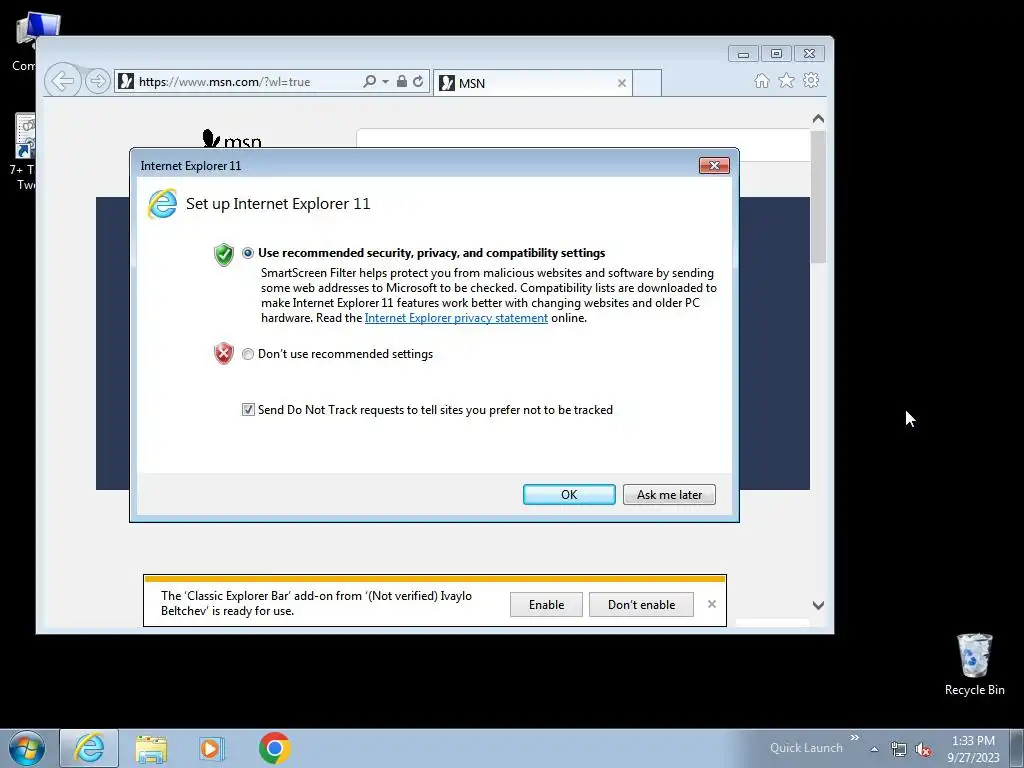
Task: Click the network status tray icon
Action: (x=899, y=749)
